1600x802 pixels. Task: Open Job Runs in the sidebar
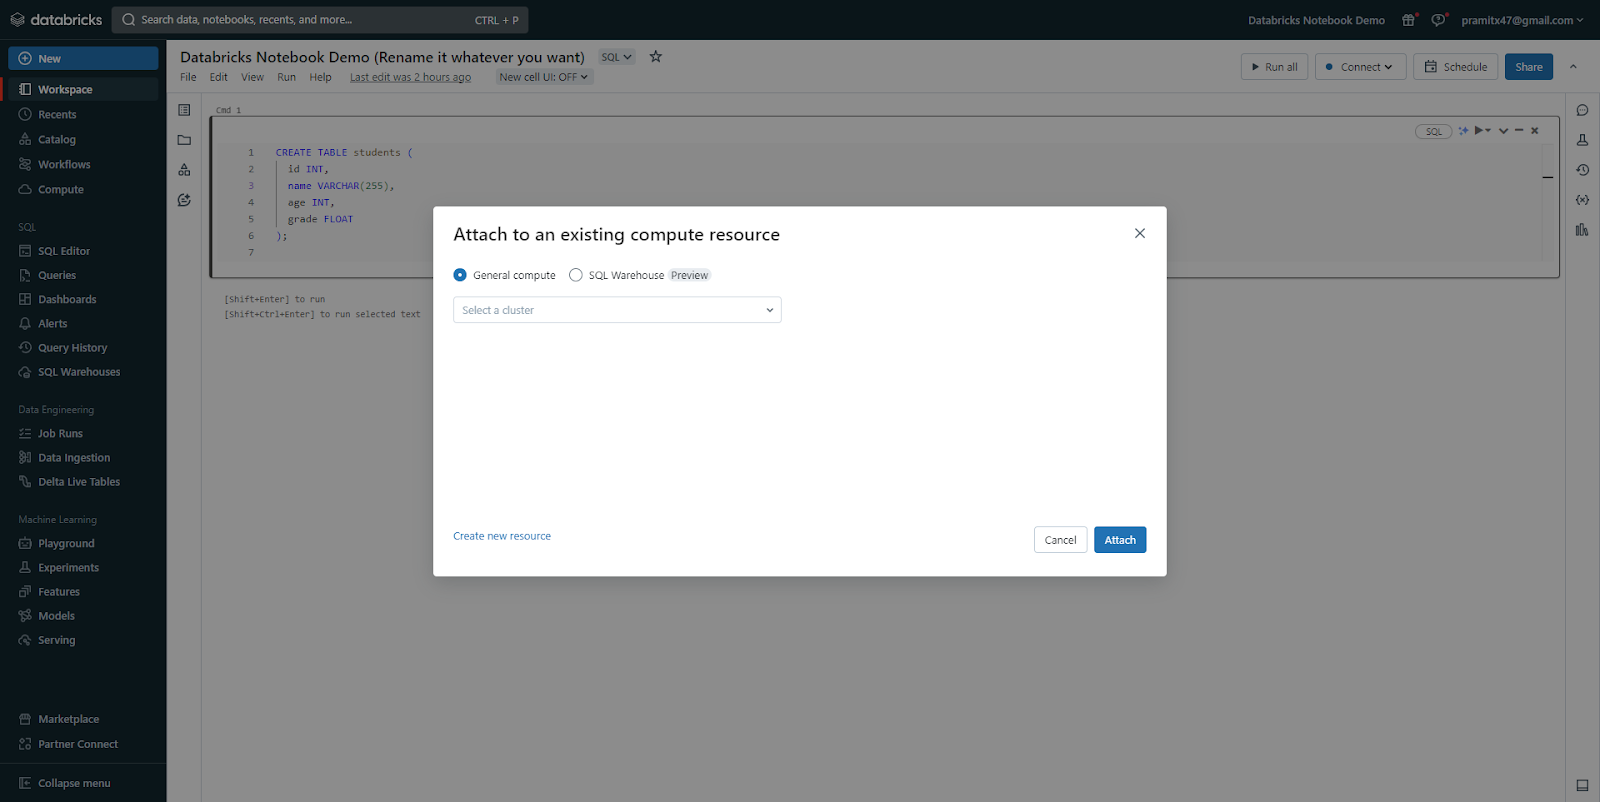point(83,433)
